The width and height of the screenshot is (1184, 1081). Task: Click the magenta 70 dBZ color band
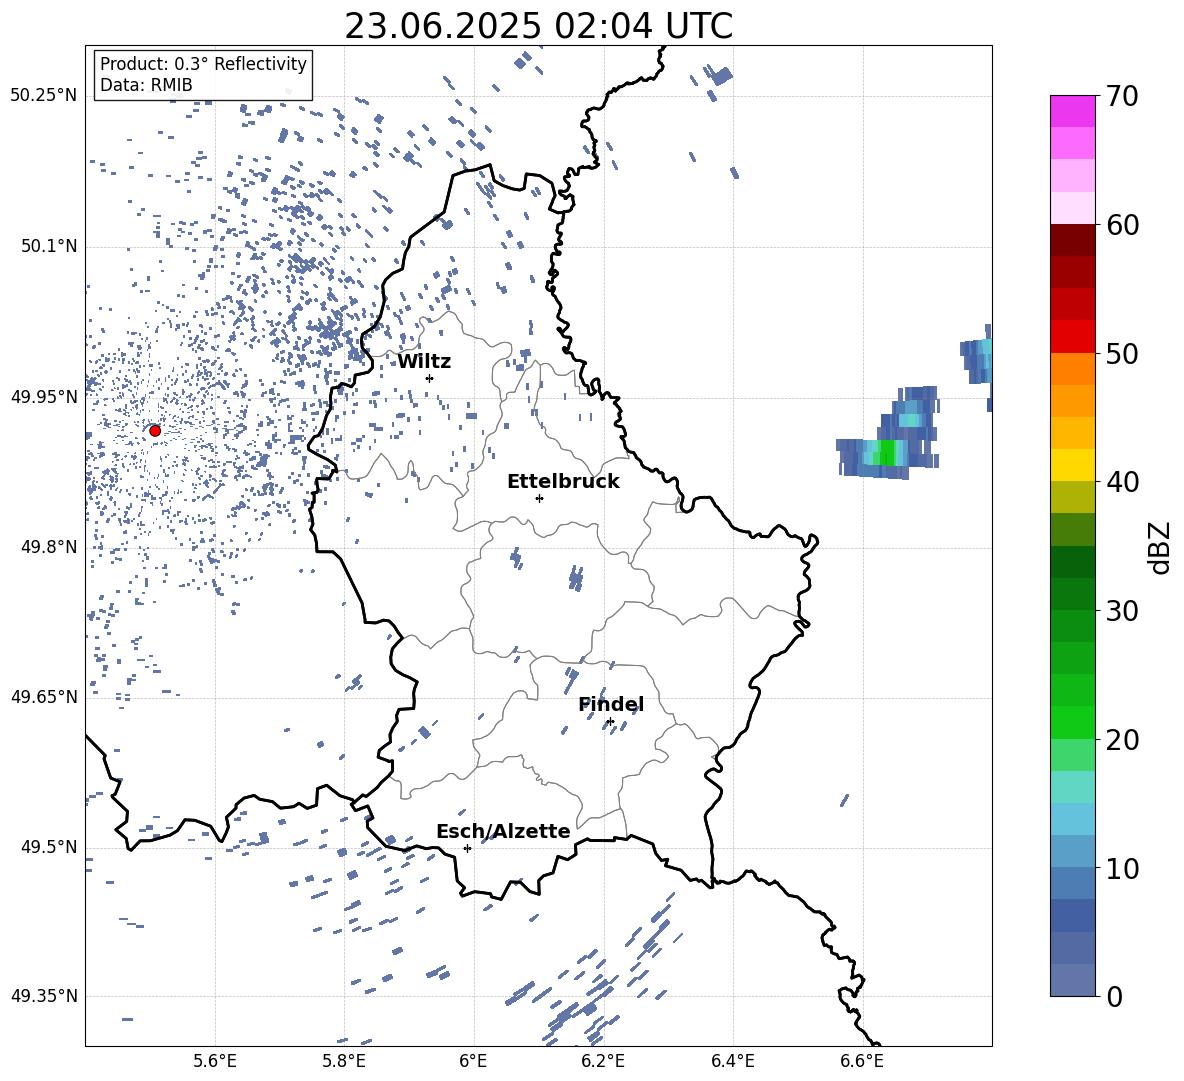coord(1072,111)
